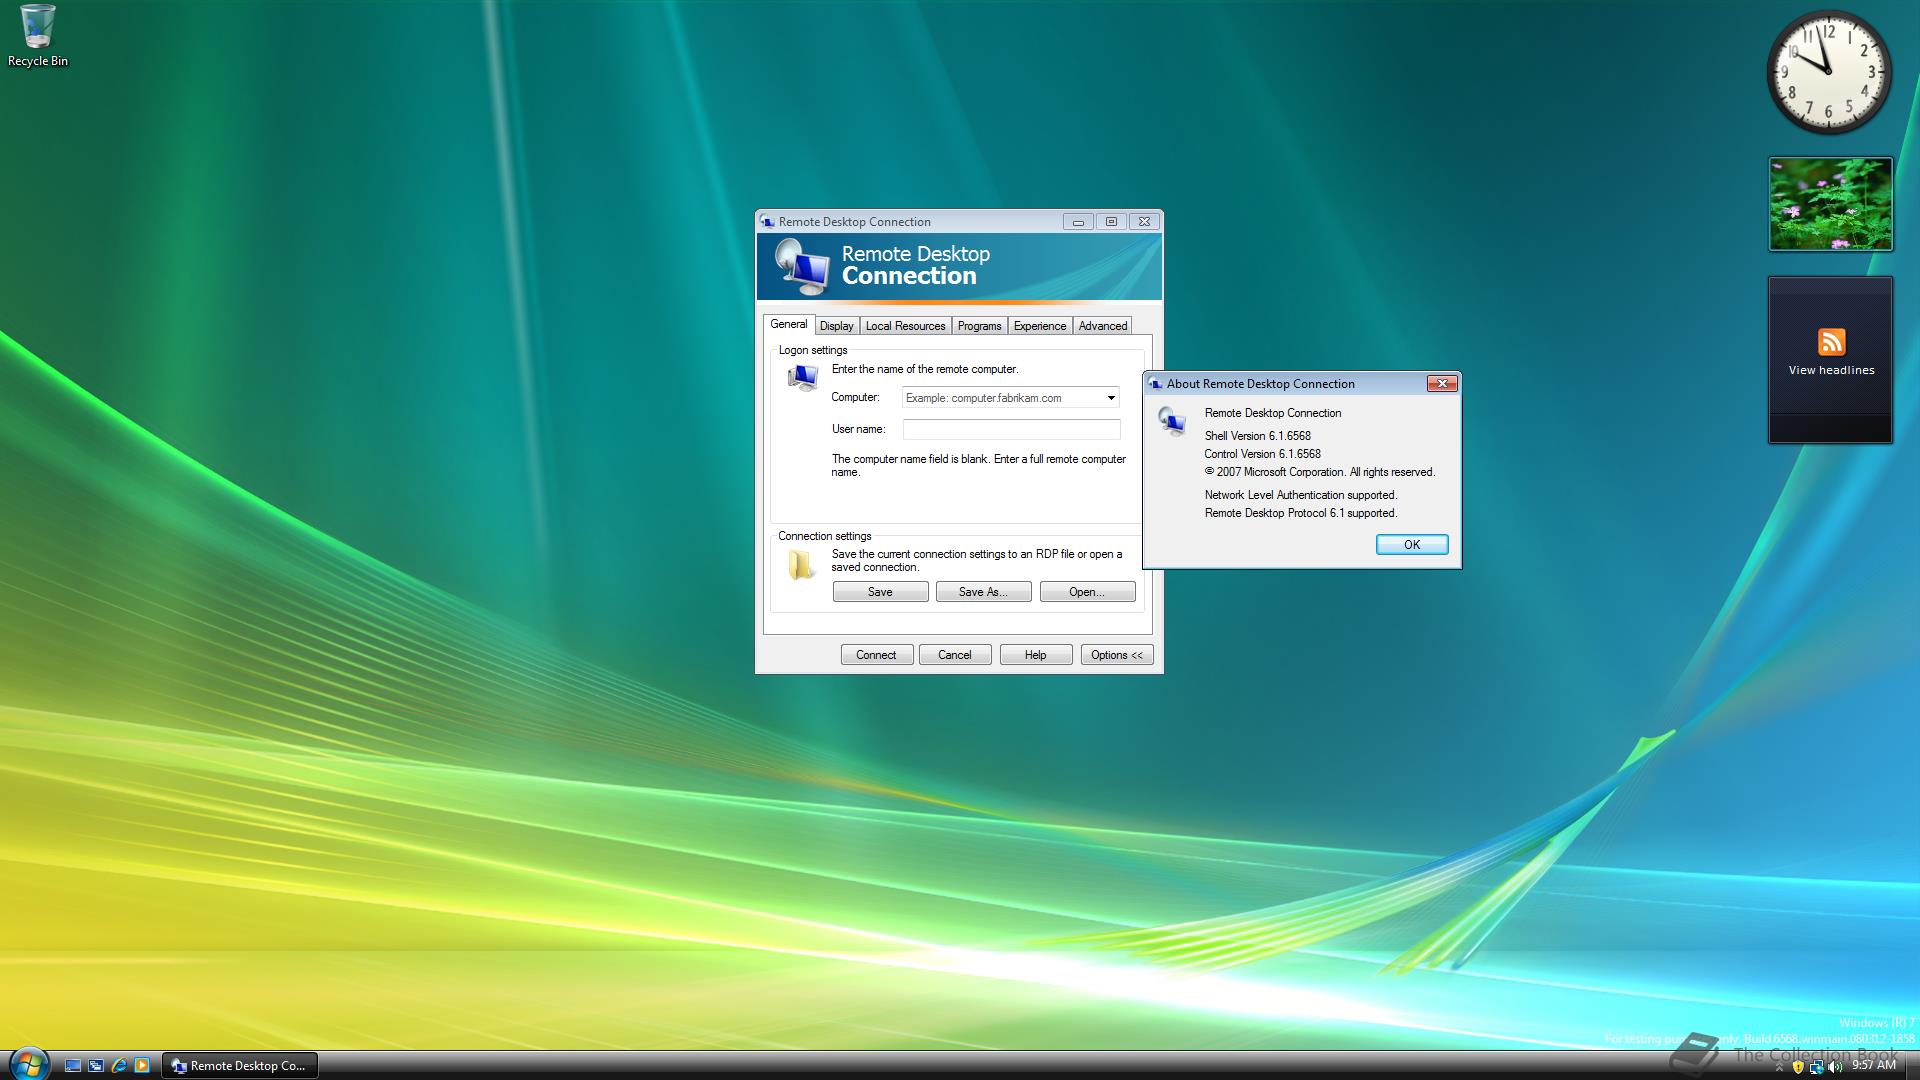Launch Windows Media Player from Quick Launch
Viewport: 1920px width, 1080px height.
point(142,1066)
